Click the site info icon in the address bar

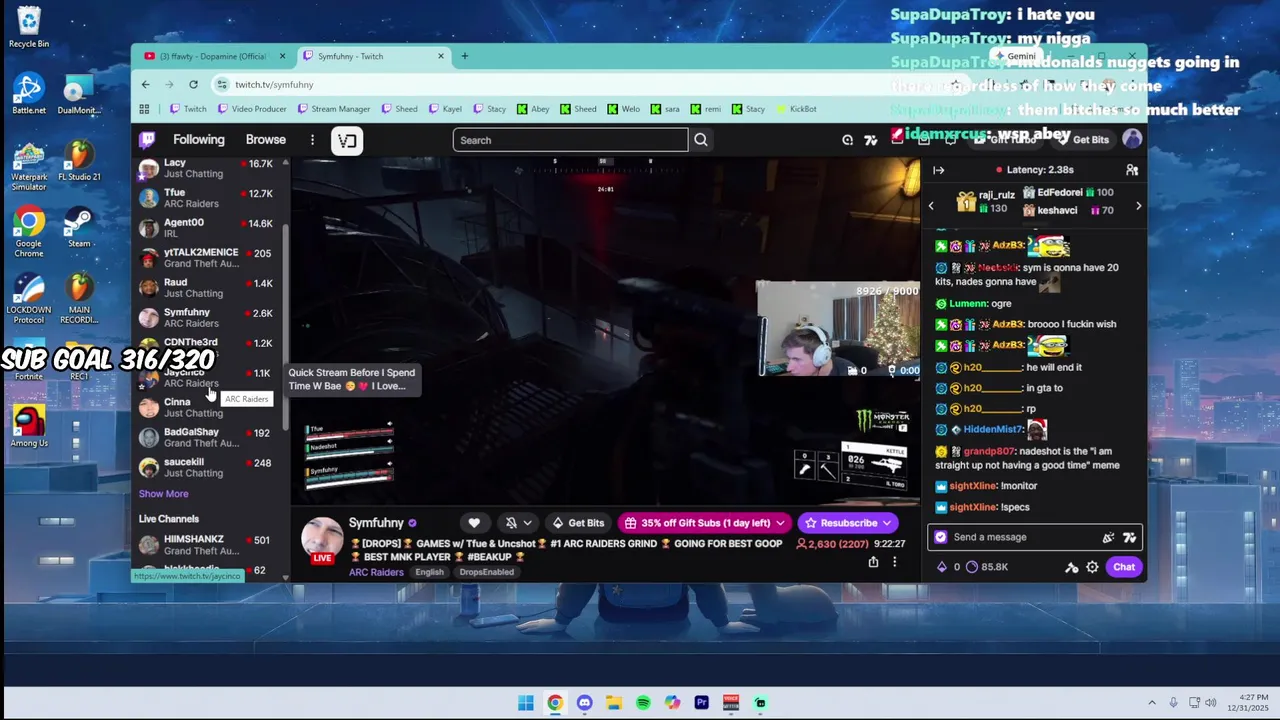(x=221, y=84)
